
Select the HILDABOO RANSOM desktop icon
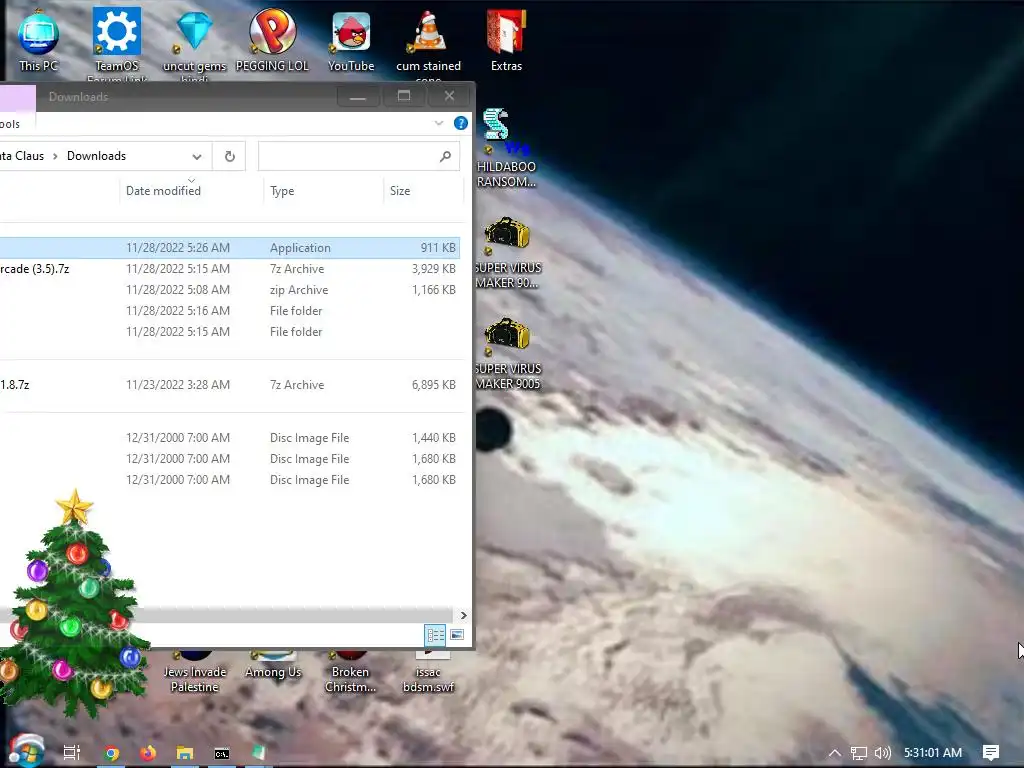pyautogui.click(x=505, y=148)
